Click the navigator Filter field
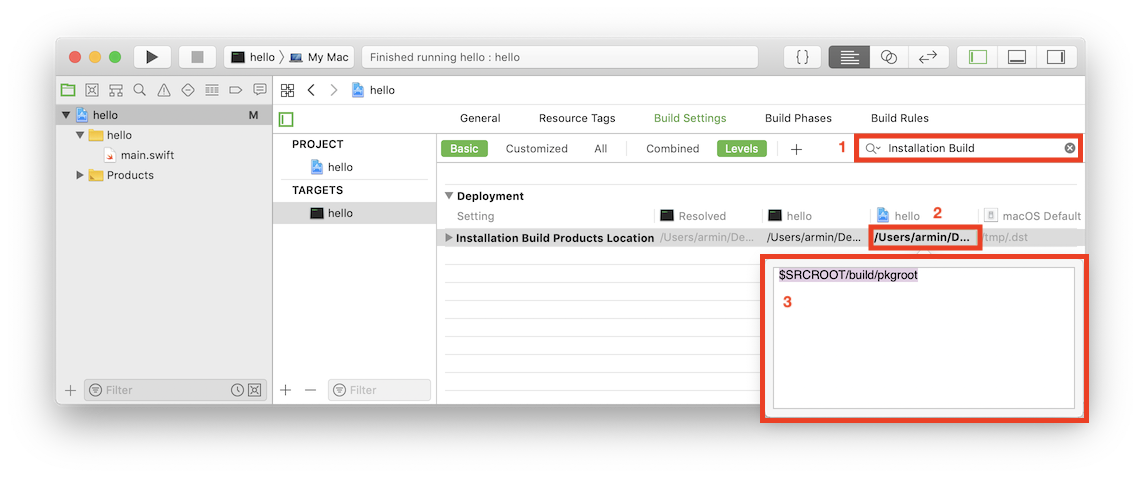Image resolution: width=1141 pixels, height=478 pixels. [x=175, y=390]
